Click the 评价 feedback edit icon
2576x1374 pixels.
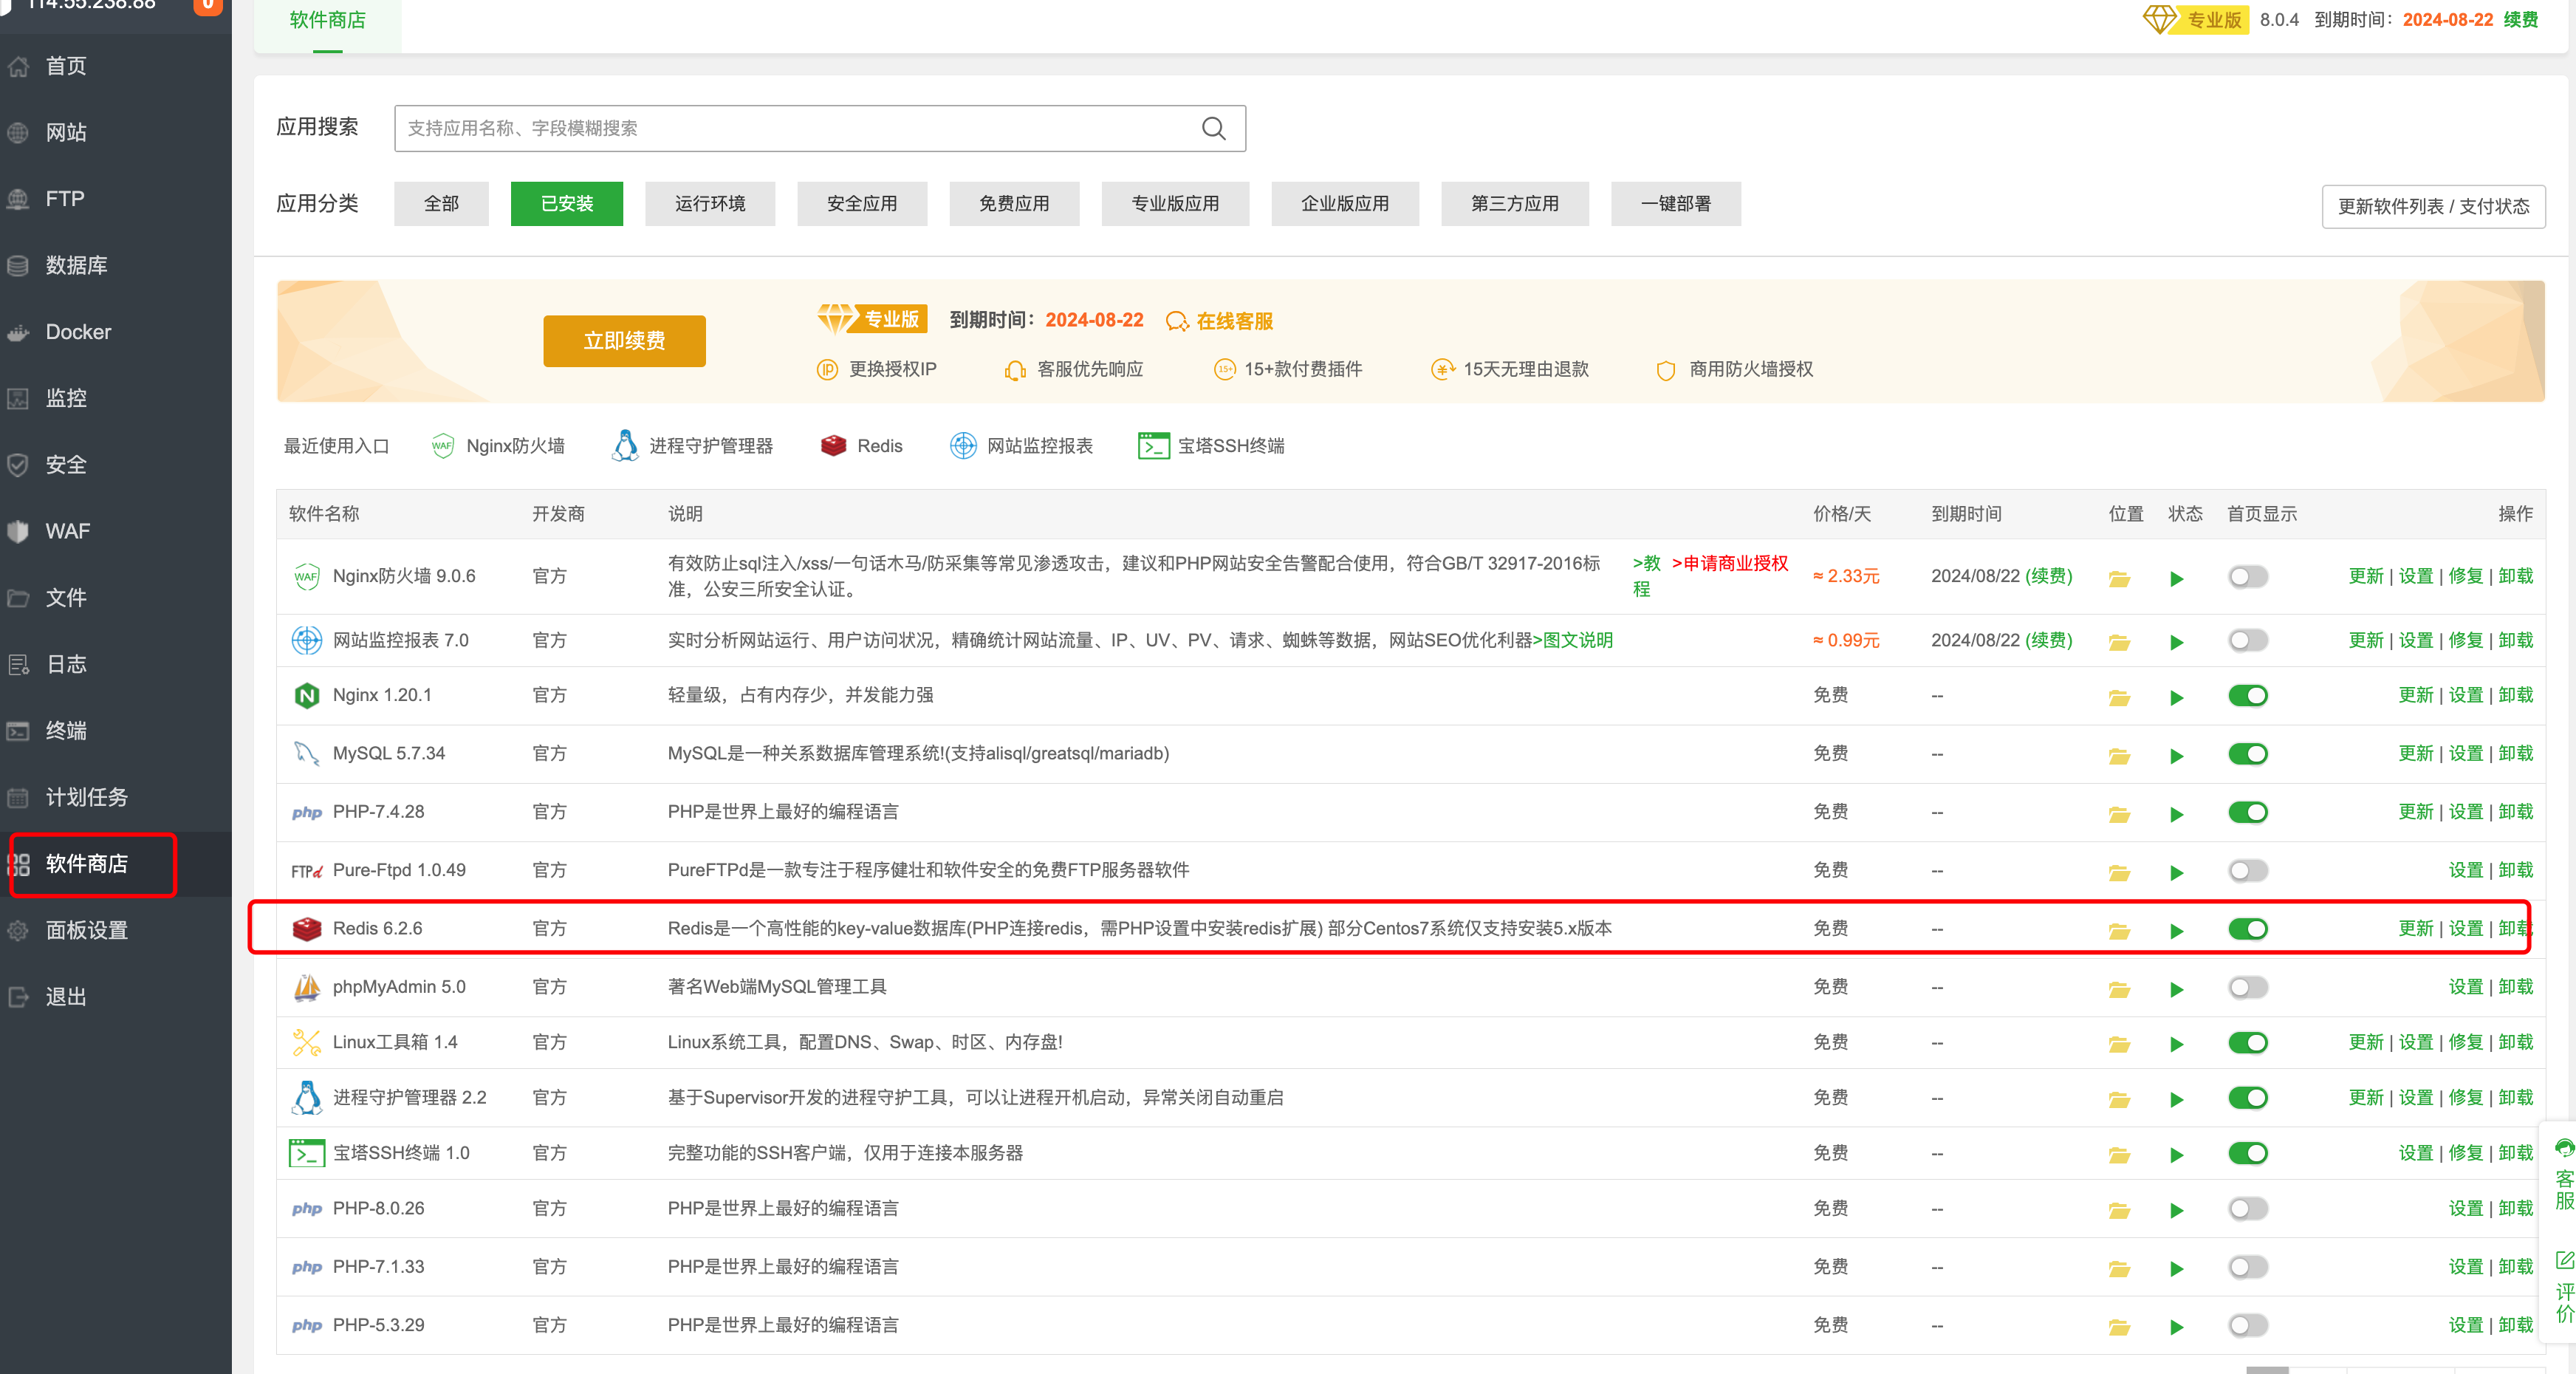(2564, 1260)
